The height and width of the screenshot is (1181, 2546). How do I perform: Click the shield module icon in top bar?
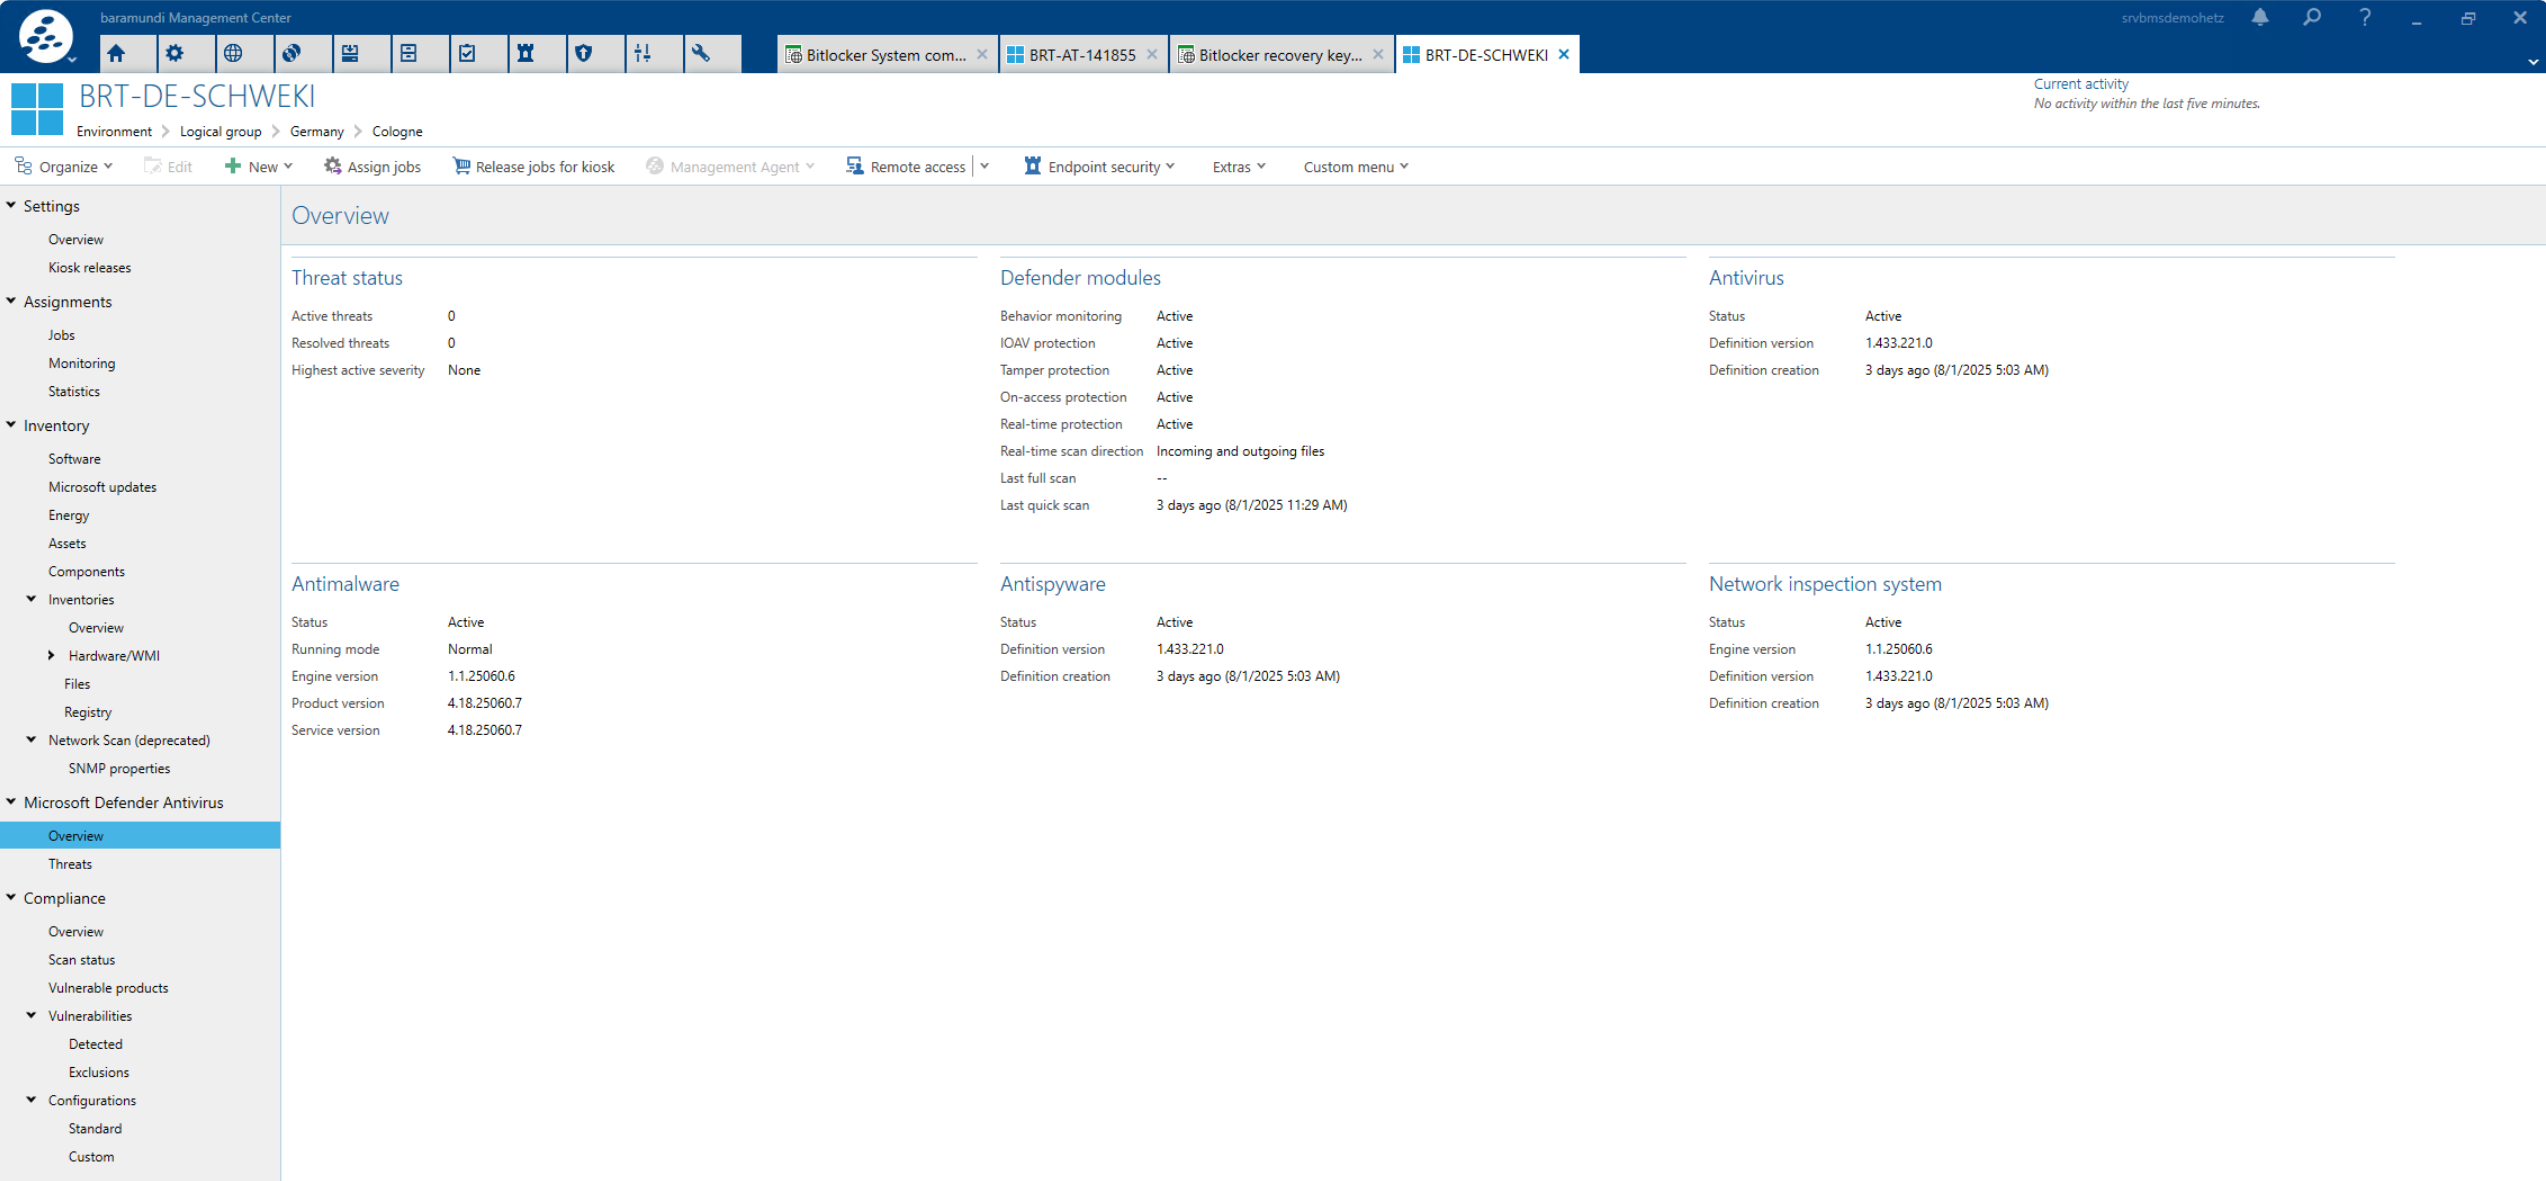(584, 54)
